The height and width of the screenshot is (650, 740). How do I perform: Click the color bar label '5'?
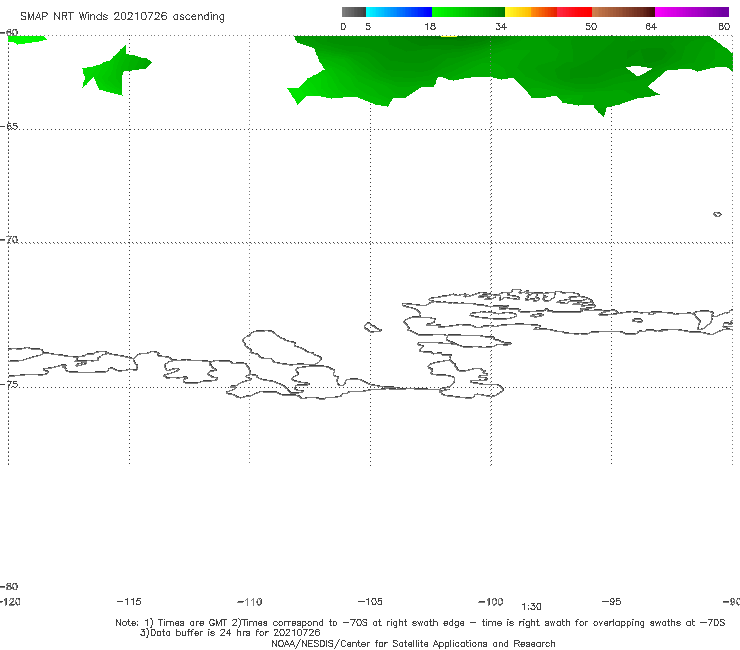click(368, 26)
